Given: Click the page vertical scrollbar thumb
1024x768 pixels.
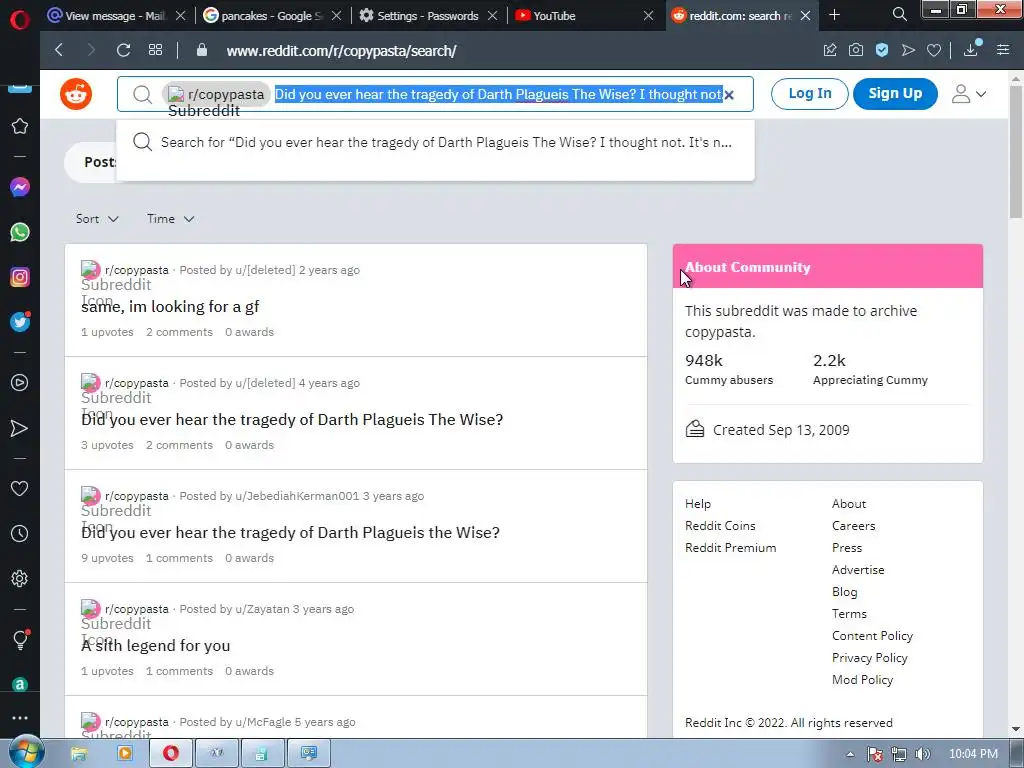Looking at the screenshot, I should (1016, 152).
